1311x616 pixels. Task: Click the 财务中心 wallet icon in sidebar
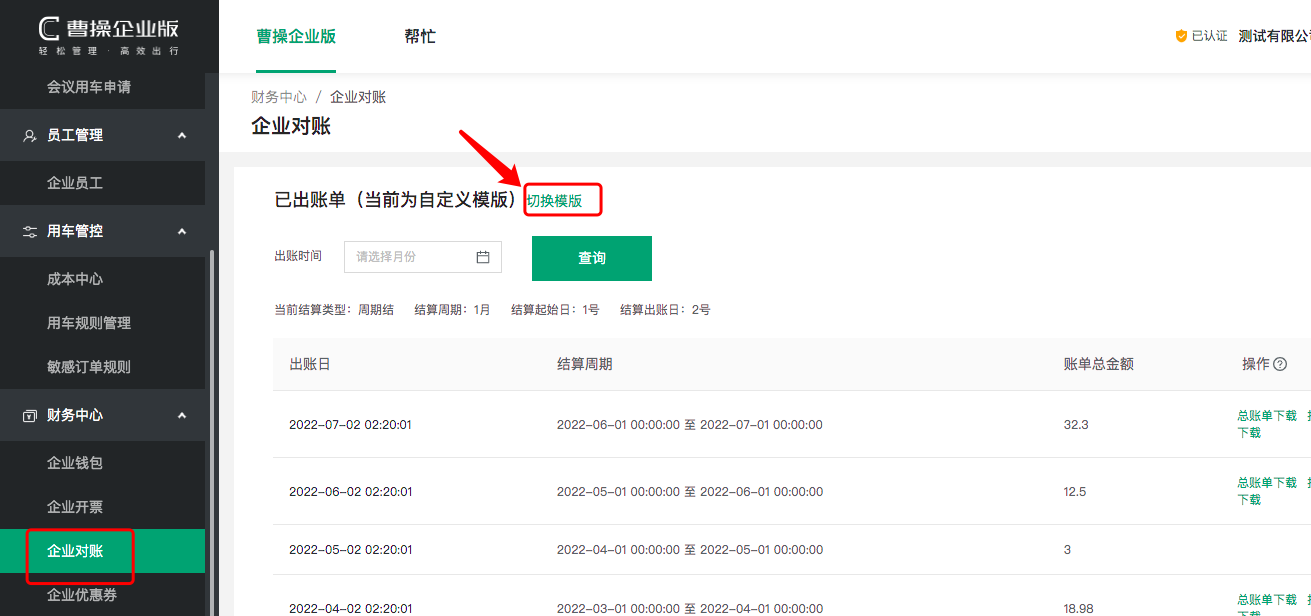click(30, 415)
